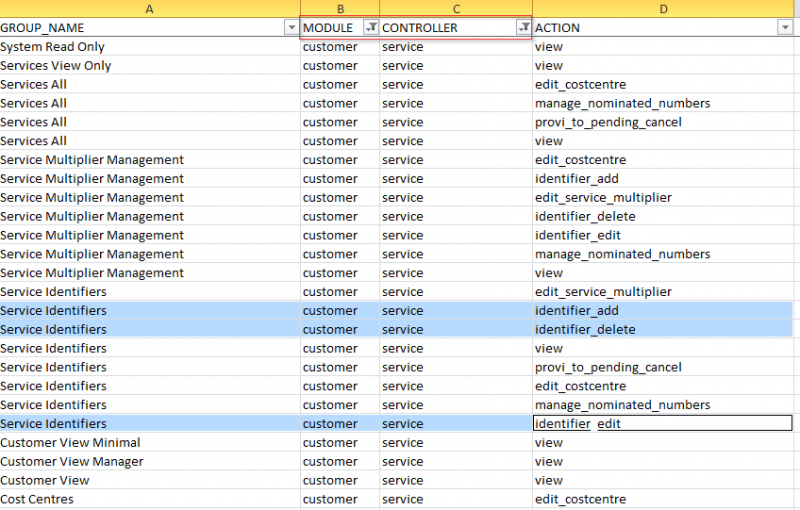
Task: Select column C header
Action: tap(456, 9)
